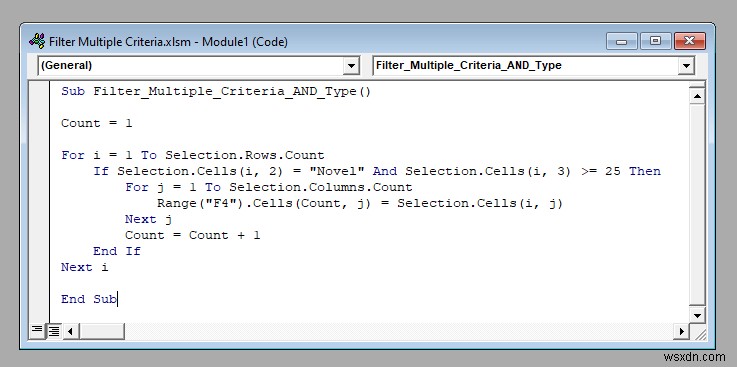Click vertical scrollbar up arrow
This screenshot has width=737, height=367.
pos(697,96)
